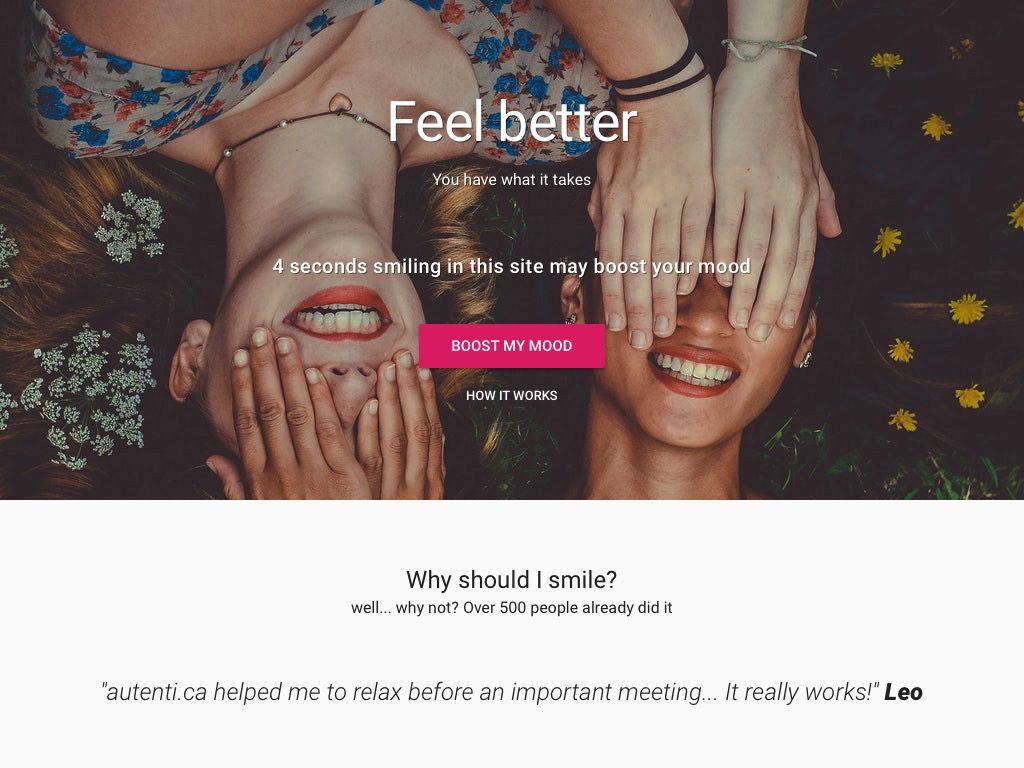This screenshot has height=768, width=1024.
Task: Click the green string bracelet
Action: (x=767, y=48)
